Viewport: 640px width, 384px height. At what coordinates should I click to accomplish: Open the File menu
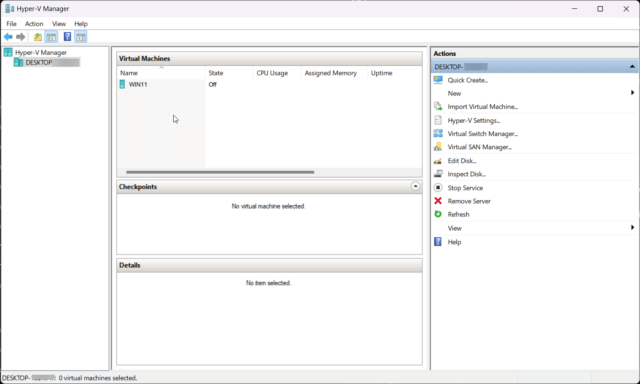tap(11, 24)
